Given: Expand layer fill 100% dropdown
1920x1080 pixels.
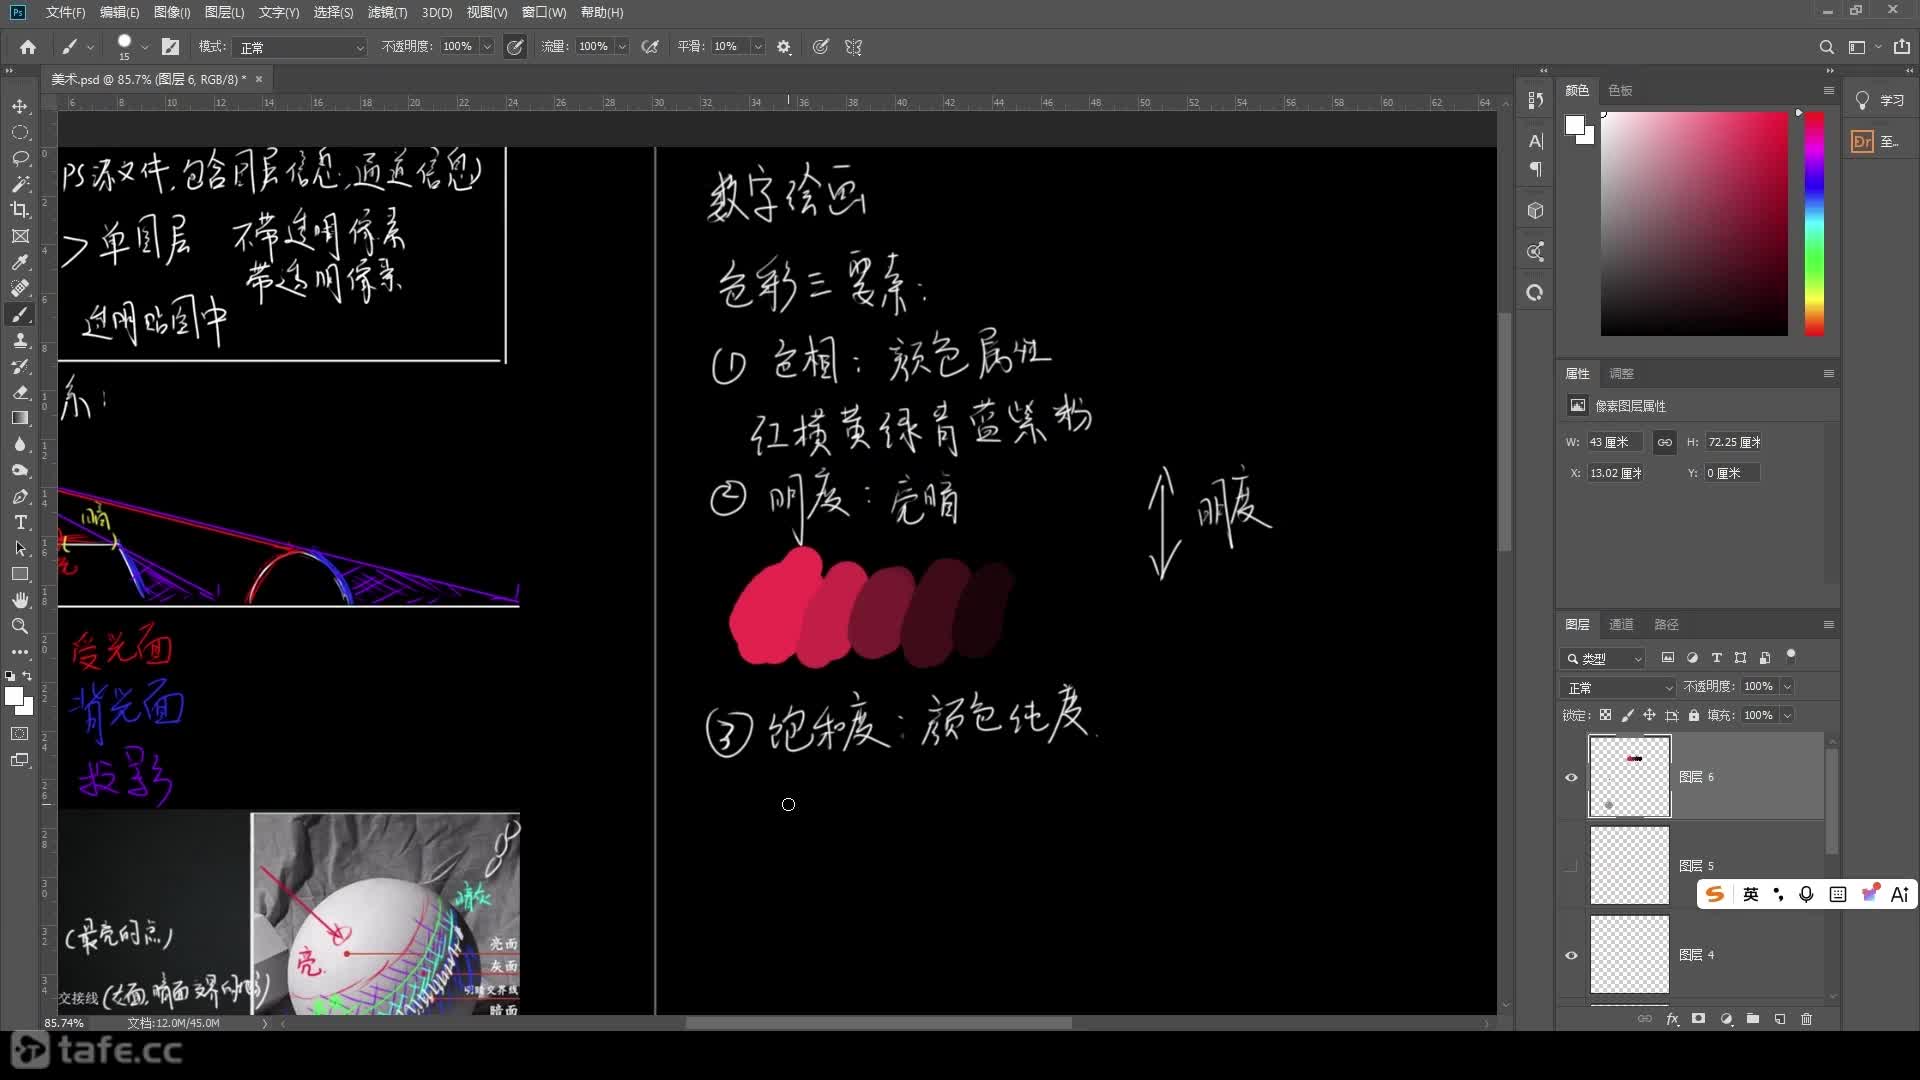Looking at the screenshot, I should [1787, 715].
